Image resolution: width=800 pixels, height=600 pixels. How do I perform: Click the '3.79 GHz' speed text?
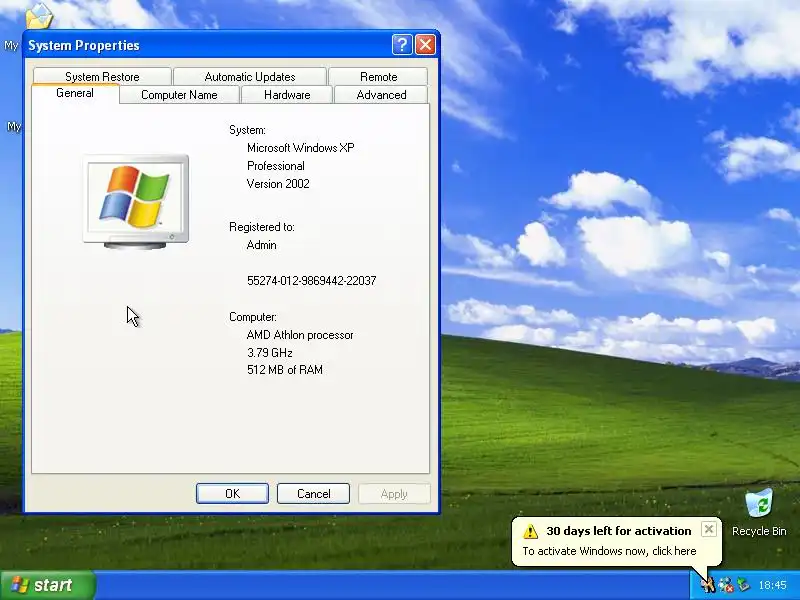point(270,353)
